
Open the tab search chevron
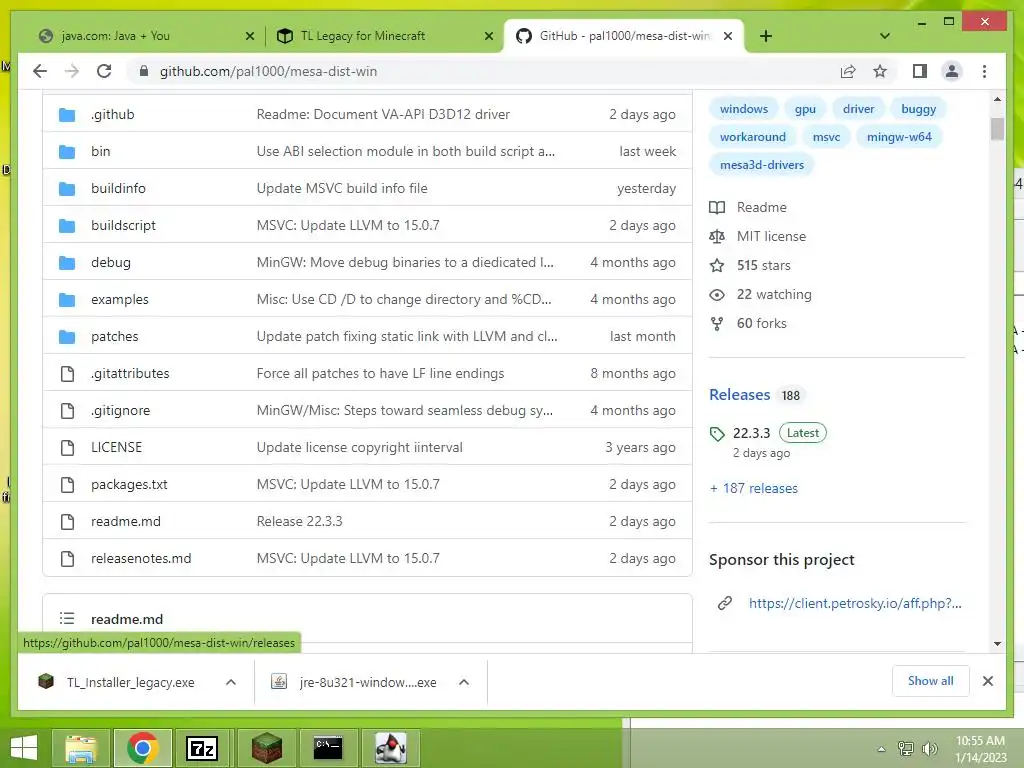pyautogui.click(x=885, y=36)
